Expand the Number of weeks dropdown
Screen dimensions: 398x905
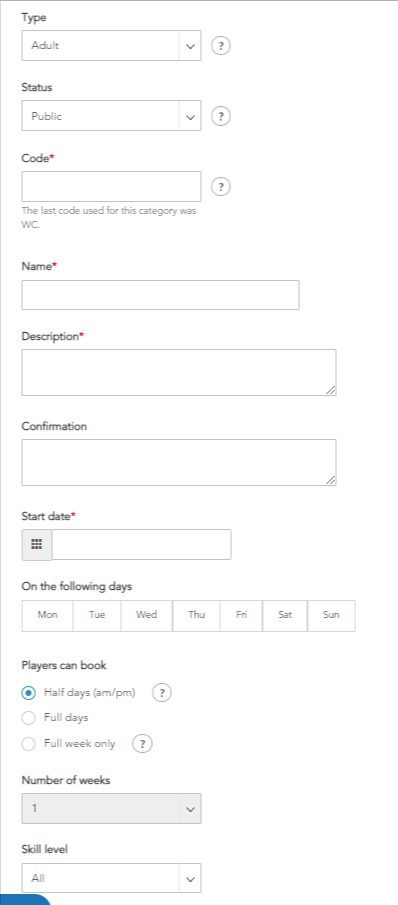tap(111, 809)
